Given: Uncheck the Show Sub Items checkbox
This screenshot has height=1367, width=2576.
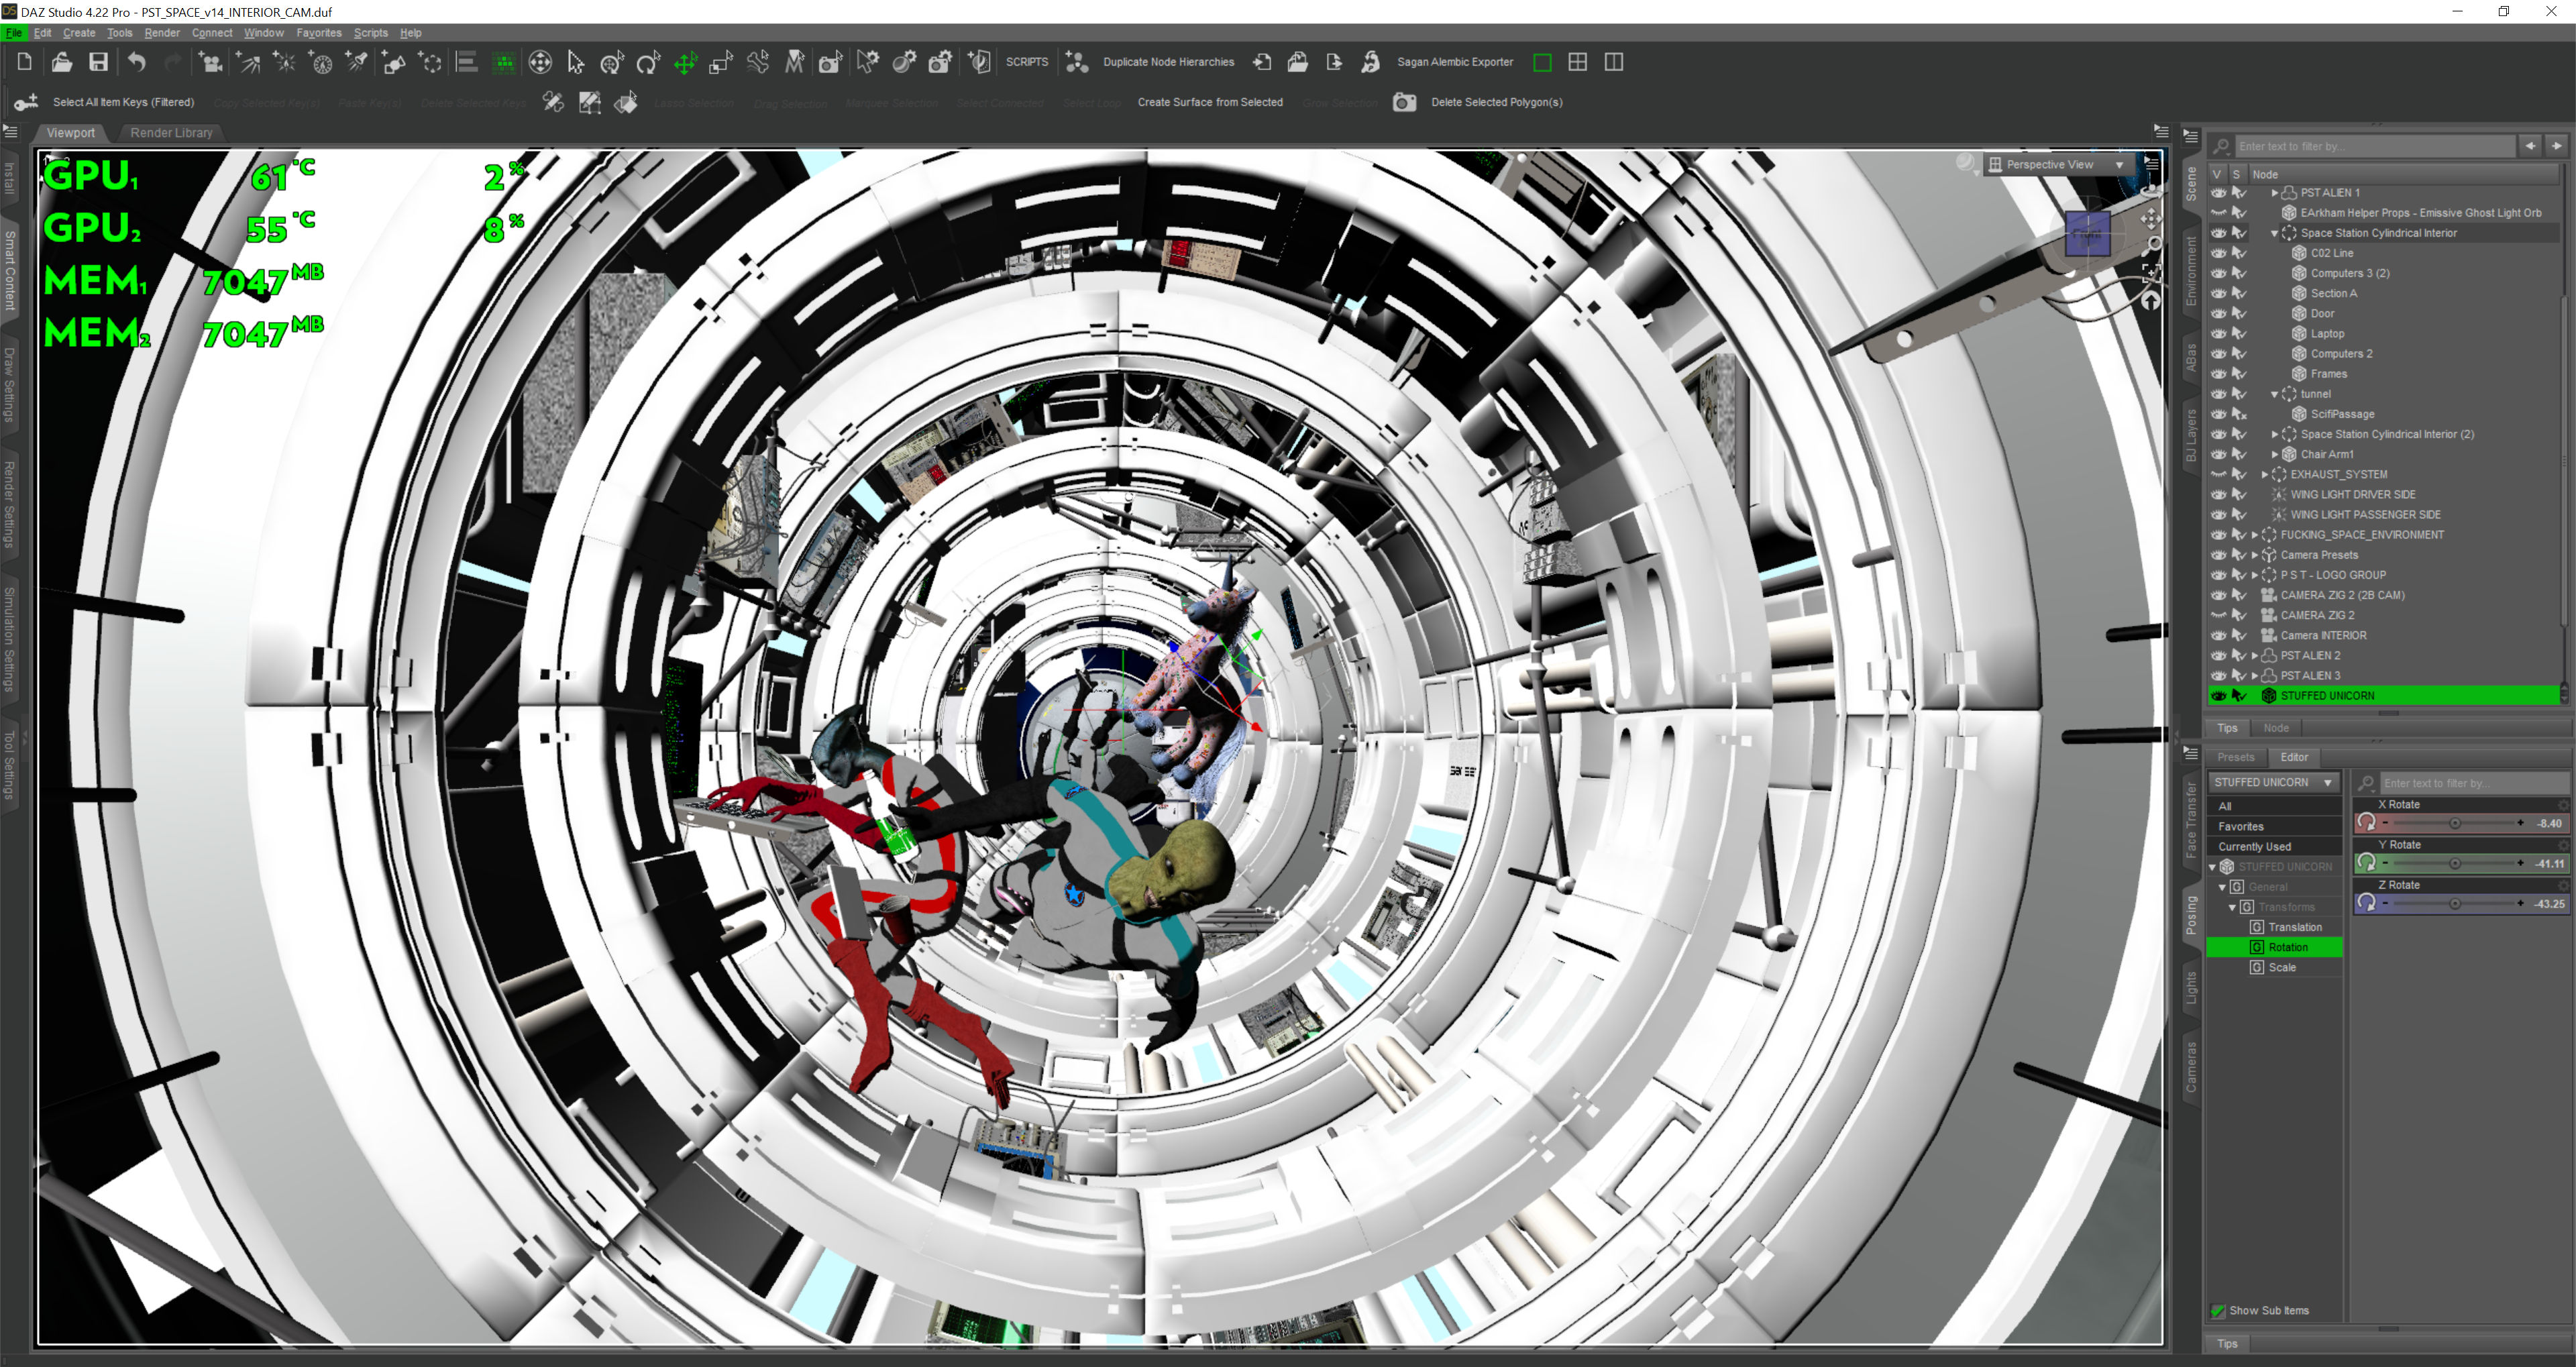Looking at the screenshot, I should (2218, 1310).
